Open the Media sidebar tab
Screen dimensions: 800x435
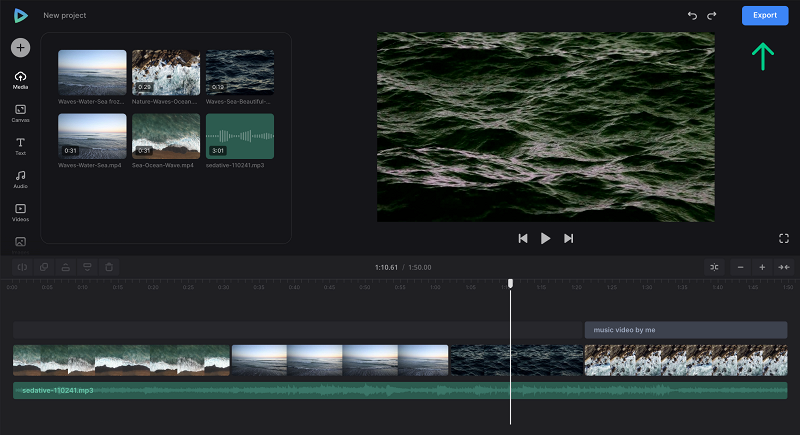tap(20, 80)
